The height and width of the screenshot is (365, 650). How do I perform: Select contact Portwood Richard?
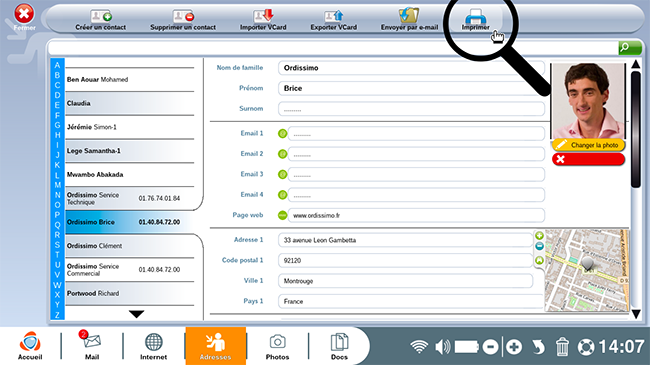[x=130, y=293]
